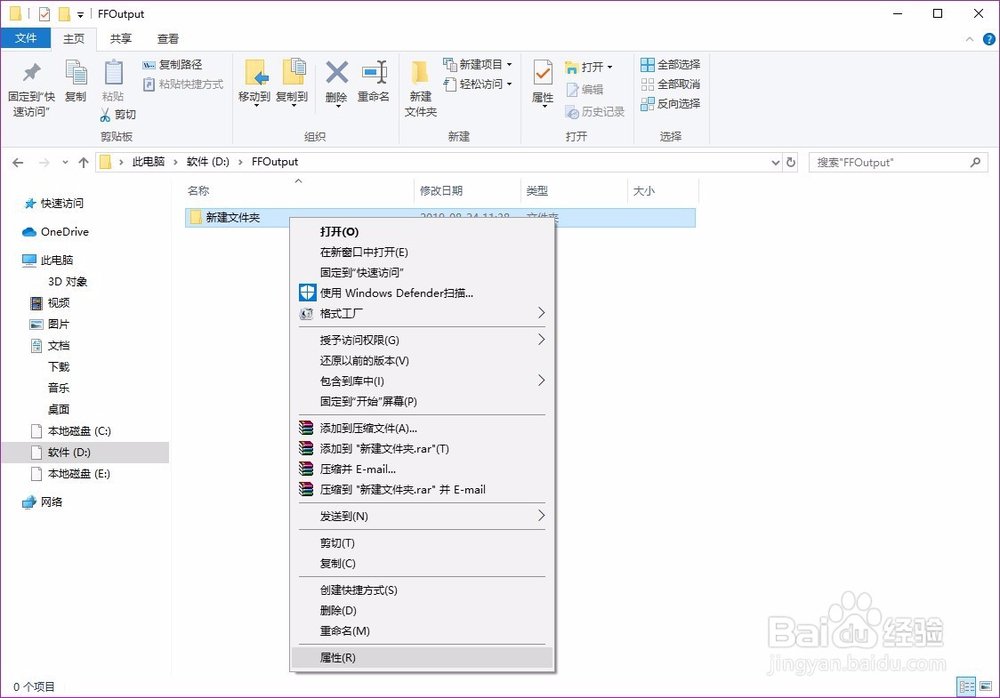Screen dimensions: 1000x698
Task: Click the Refresh icon beside the address bar
Action: point(791,161)
